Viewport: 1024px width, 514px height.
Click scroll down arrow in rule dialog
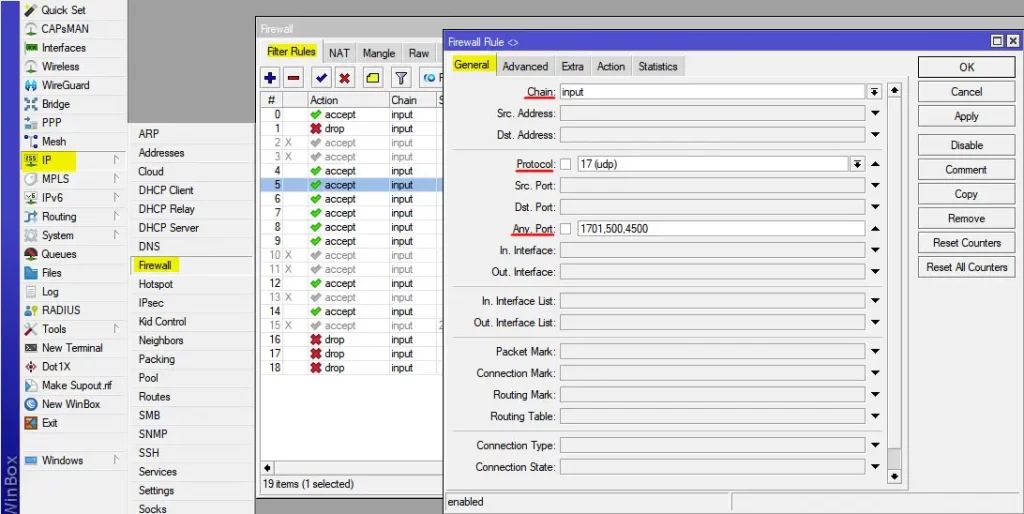(x=894, y=476)
